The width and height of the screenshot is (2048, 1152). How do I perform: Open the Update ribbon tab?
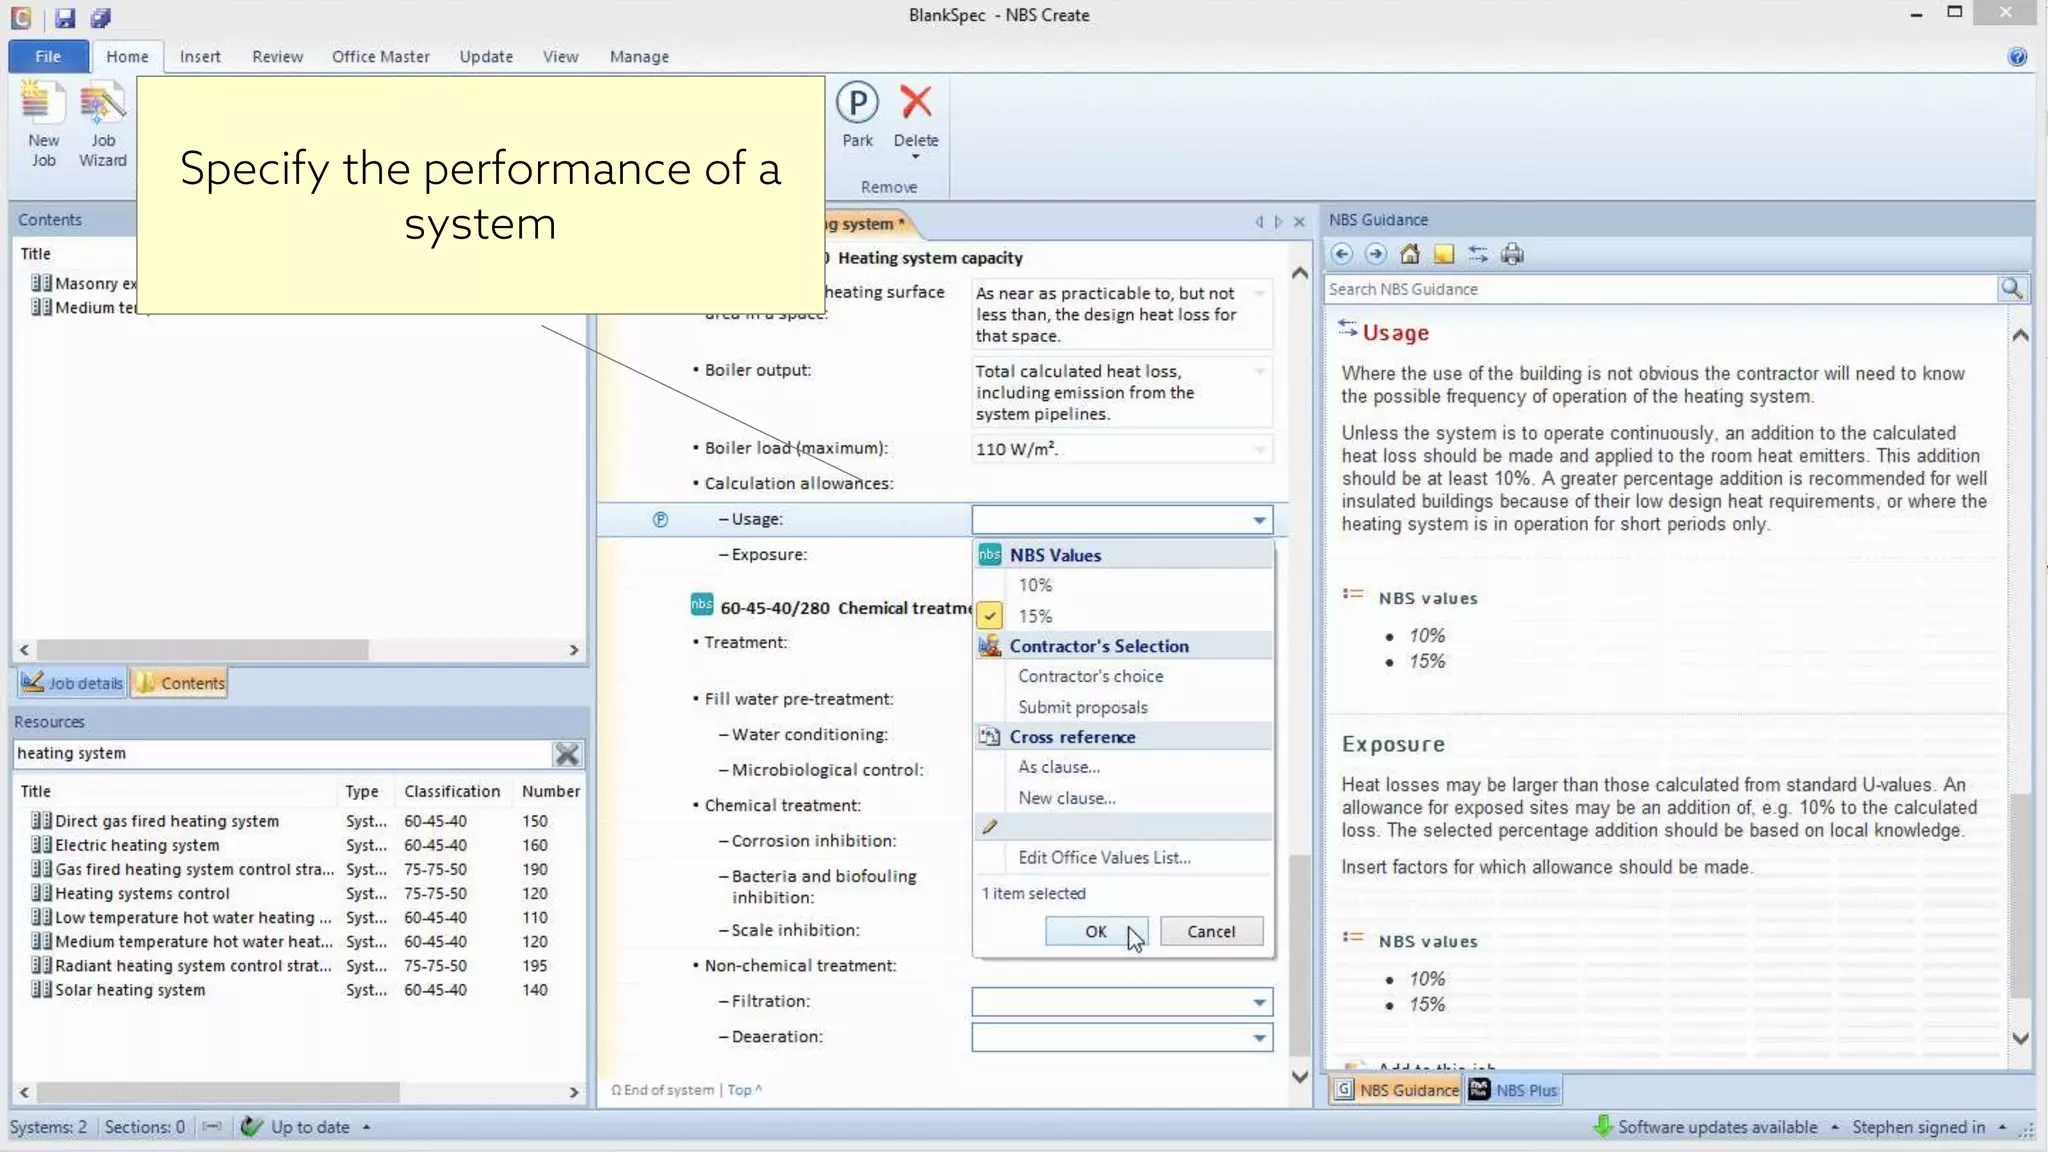(x=486, y=56)
